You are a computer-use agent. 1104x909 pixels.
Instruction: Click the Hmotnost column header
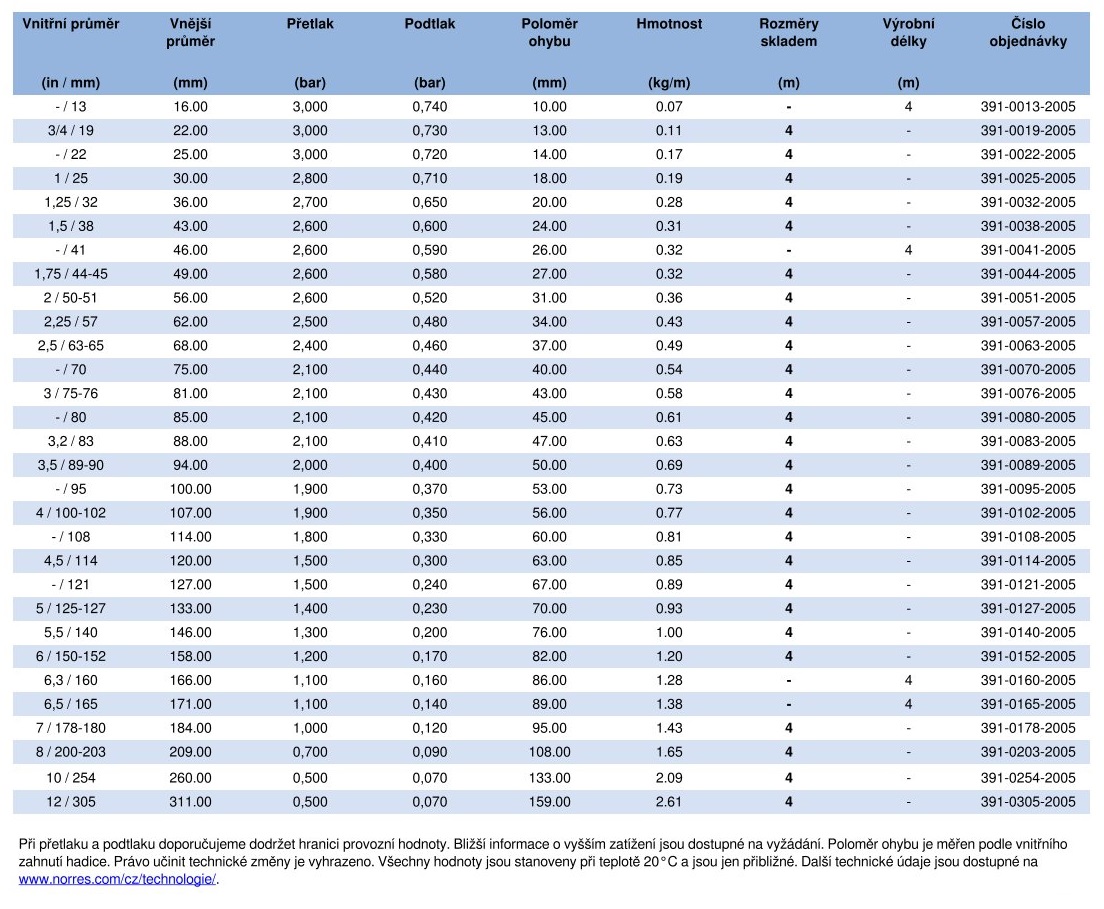(x=669, y=24)
